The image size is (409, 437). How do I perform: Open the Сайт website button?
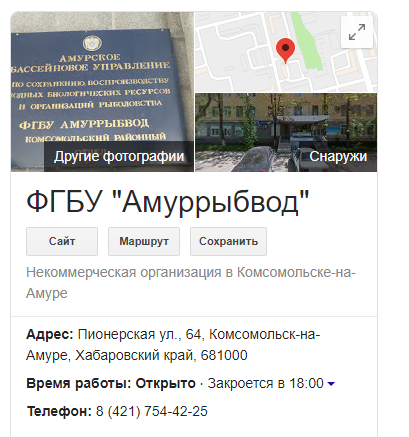62,241
